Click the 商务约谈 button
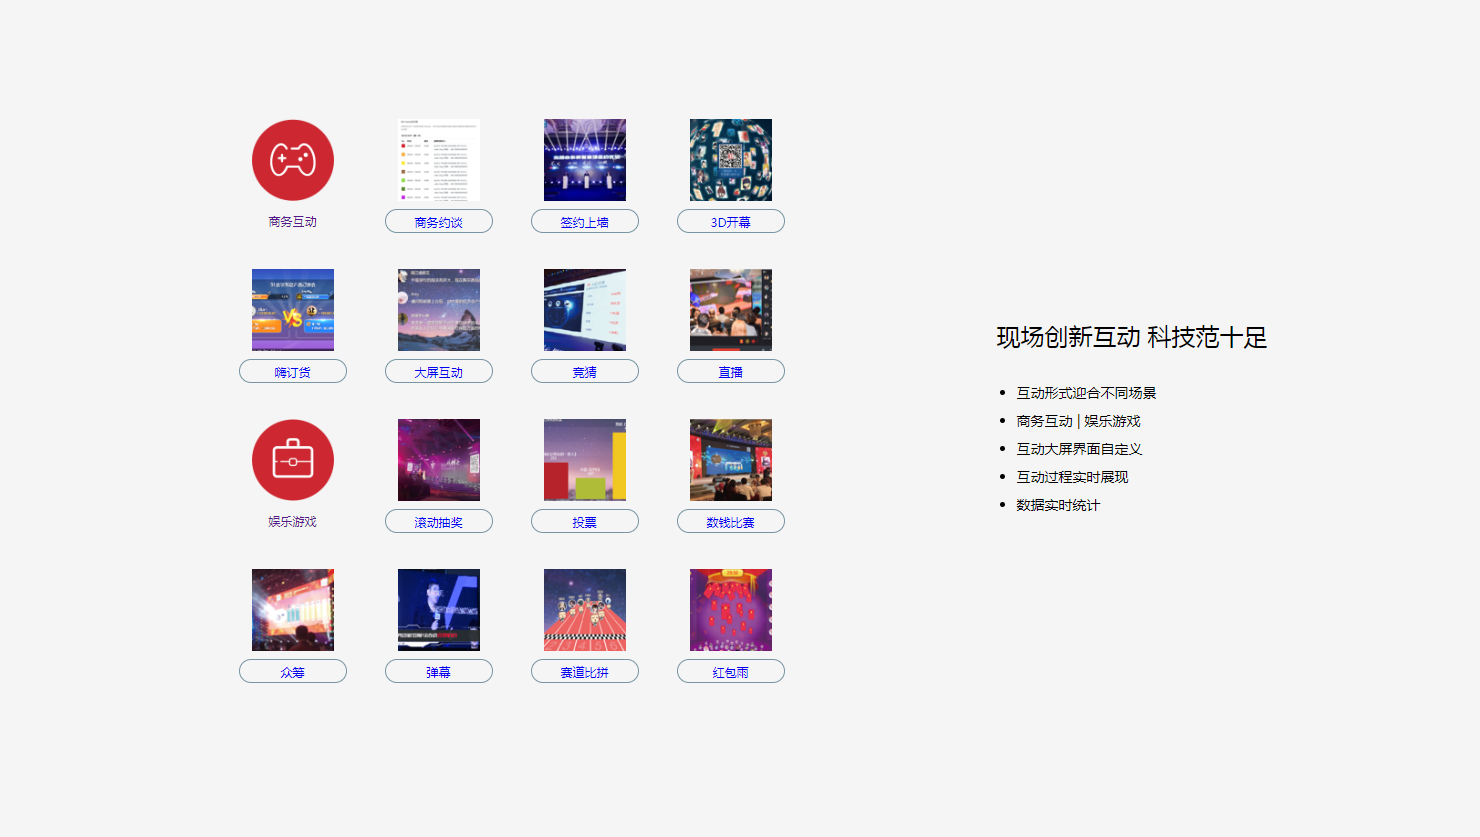This screenshot has height=837, width=1480. (439, 222)
